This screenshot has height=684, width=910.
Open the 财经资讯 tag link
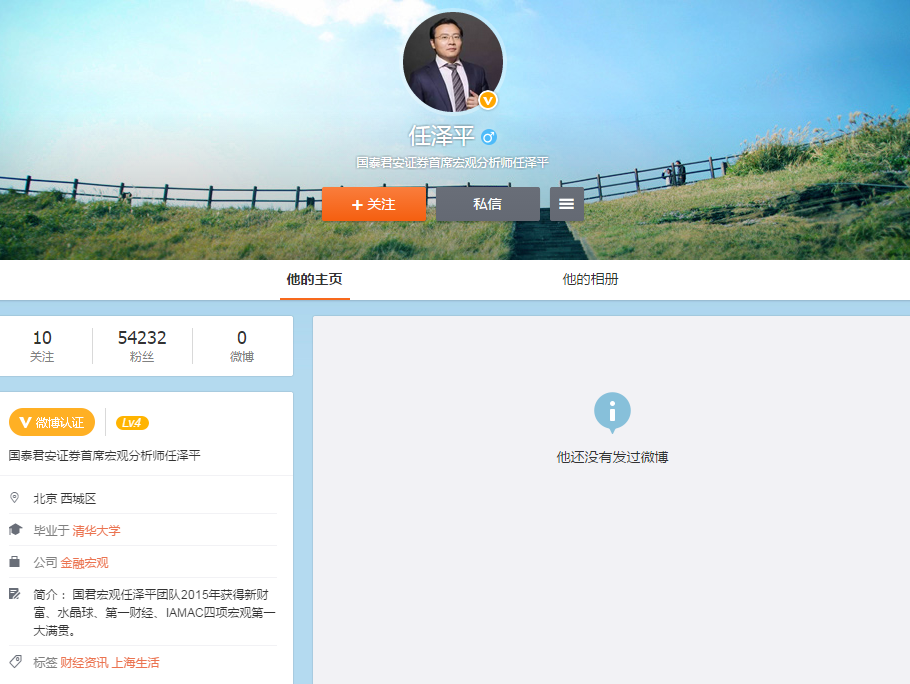[x=84, y=663]
